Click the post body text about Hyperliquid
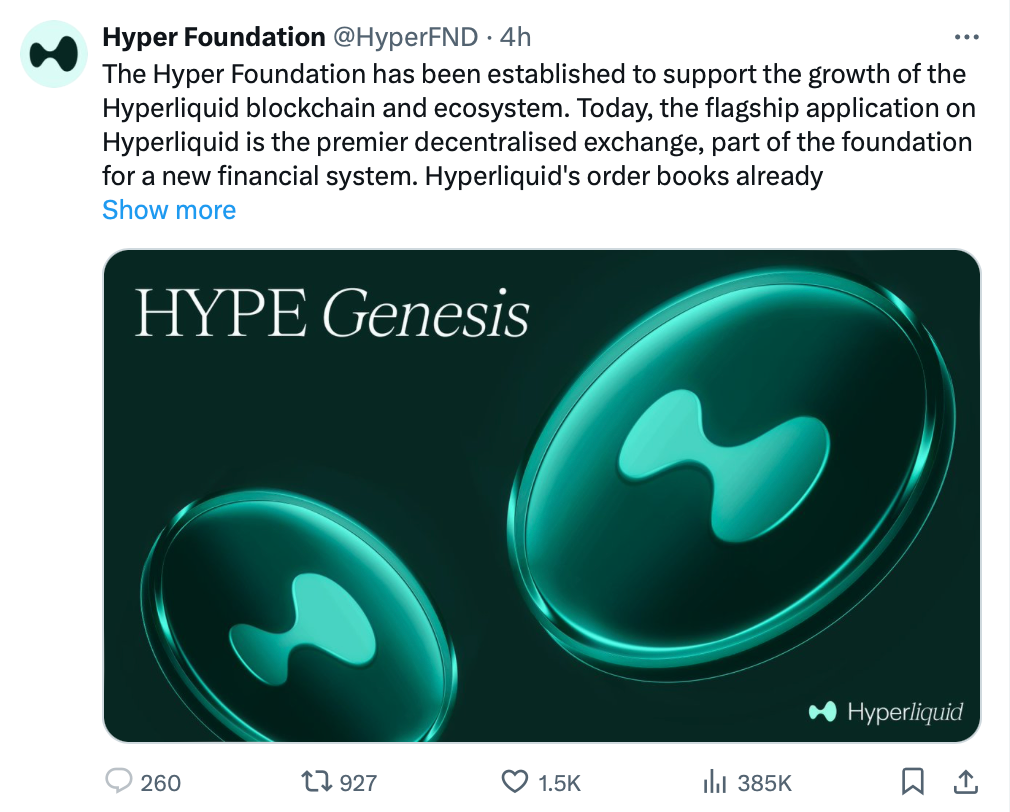Viewport: 1010px width, 812px height. point(539,125)
